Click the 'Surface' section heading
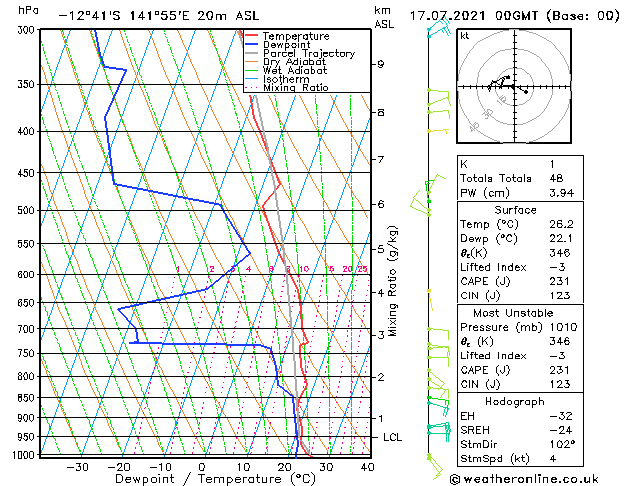629x486 pixels. pyautogui.click(x=515, y=210)
